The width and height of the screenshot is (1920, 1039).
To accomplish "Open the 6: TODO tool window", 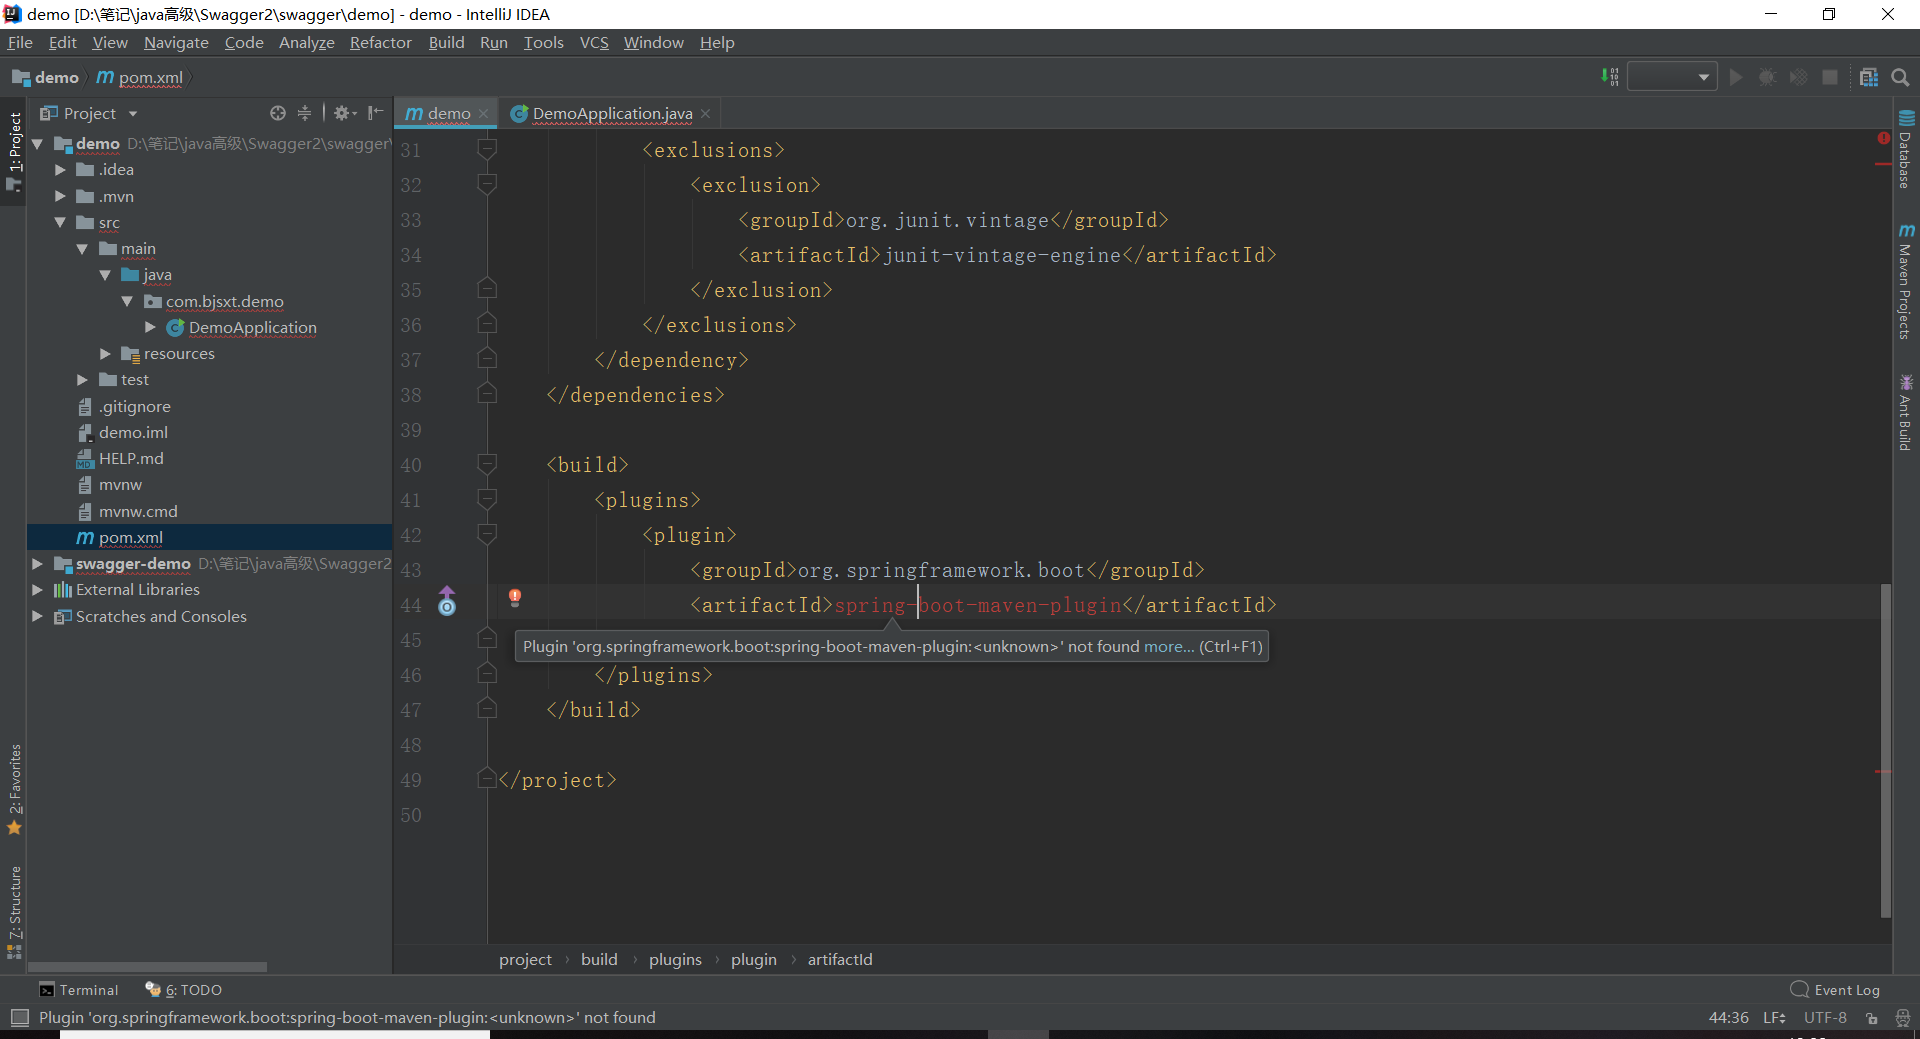I will 184,990.
